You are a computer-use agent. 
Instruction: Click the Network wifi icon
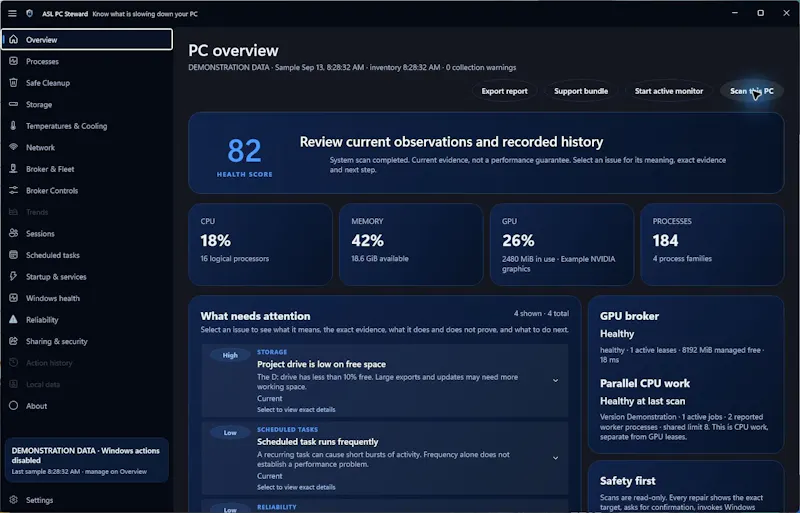click(x=14, y=147)
